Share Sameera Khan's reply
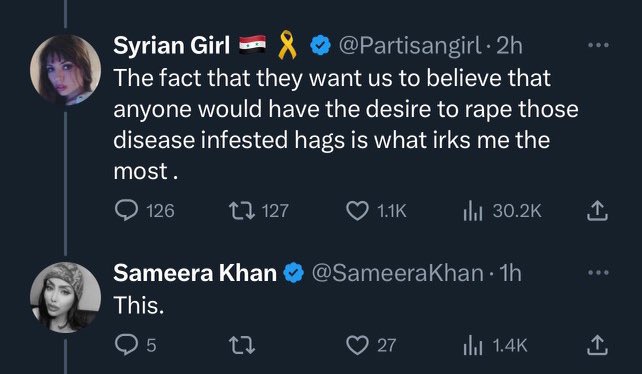 [597, 345]
